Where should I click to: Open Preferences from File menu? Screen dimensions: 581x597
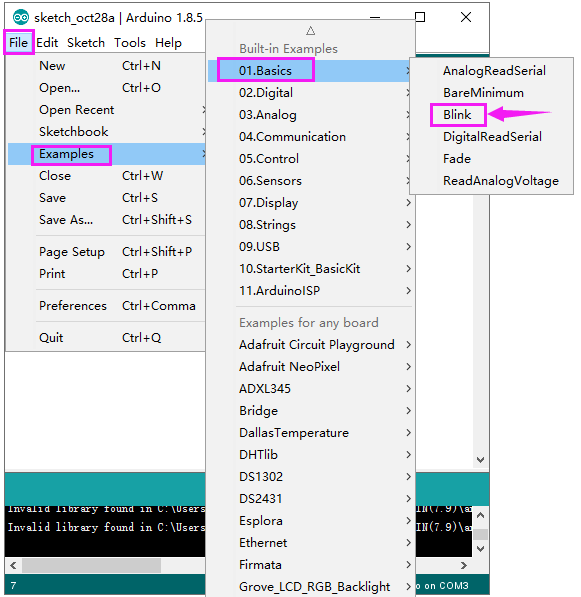(x=107, y=306)
